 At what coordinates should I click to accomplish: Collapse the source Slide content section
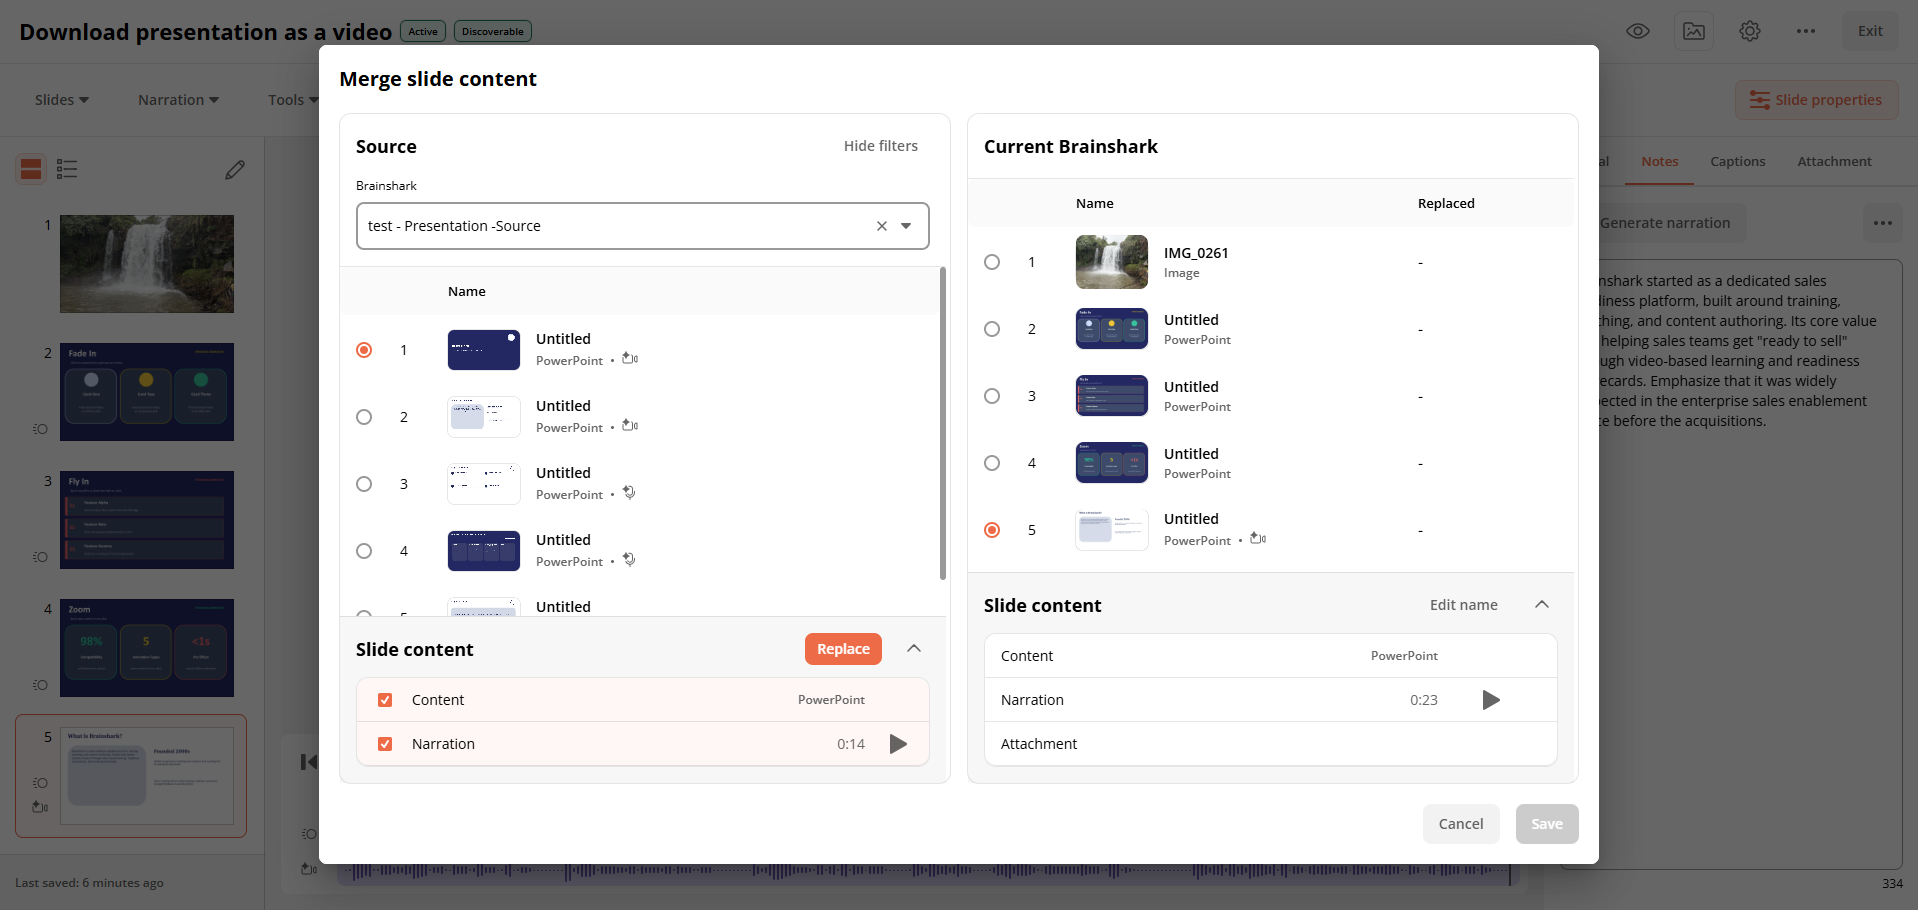(x=914, y=649)
